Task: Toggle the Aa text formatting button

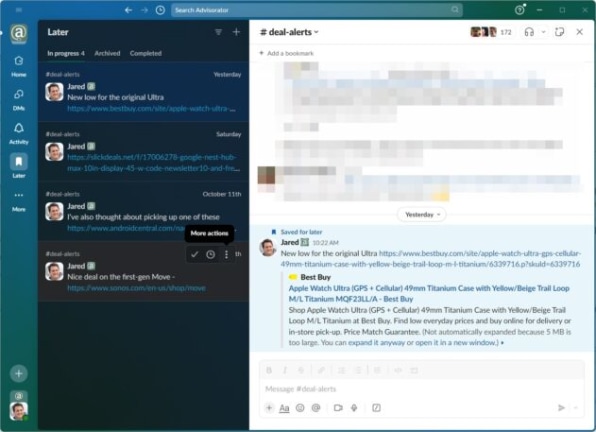Action: (284, 408)
